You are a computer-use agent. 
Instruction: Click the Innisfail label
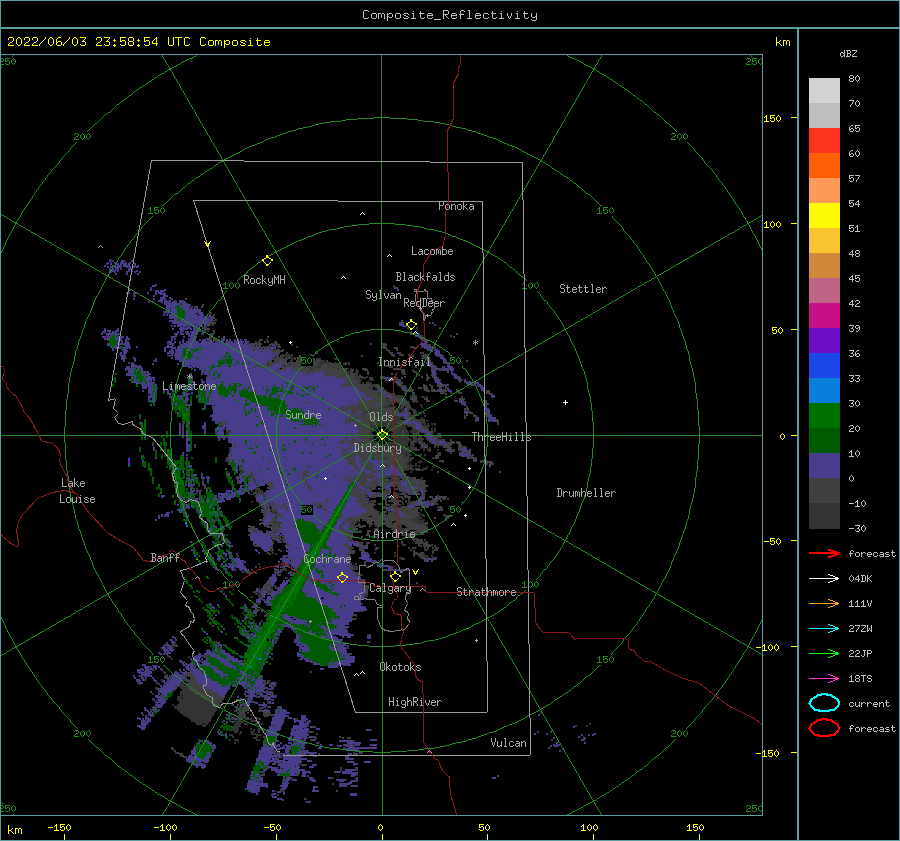(404, 362)
